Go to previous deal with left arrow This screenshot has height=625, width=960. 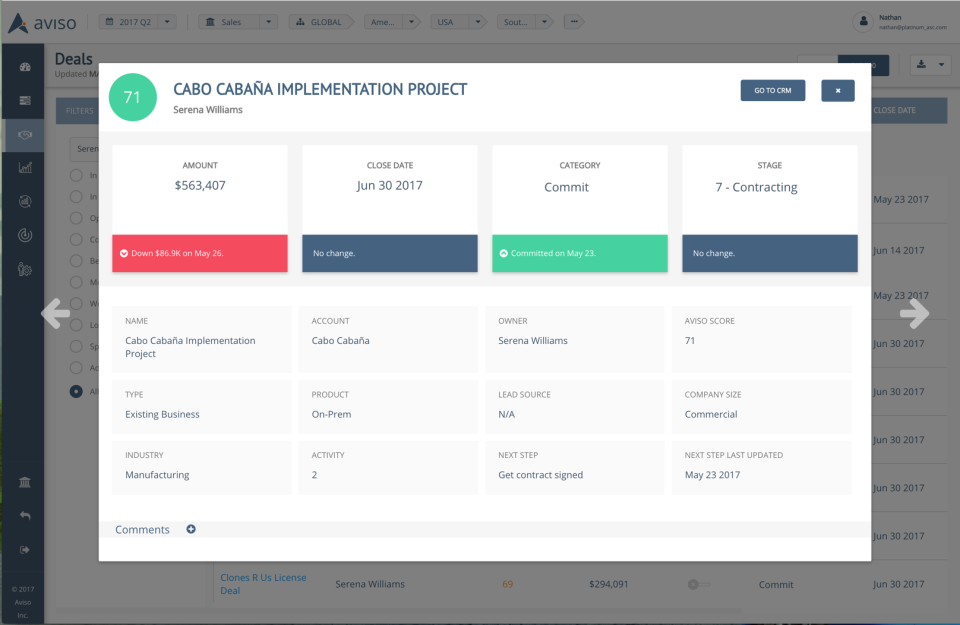click(x=56, y=313)
